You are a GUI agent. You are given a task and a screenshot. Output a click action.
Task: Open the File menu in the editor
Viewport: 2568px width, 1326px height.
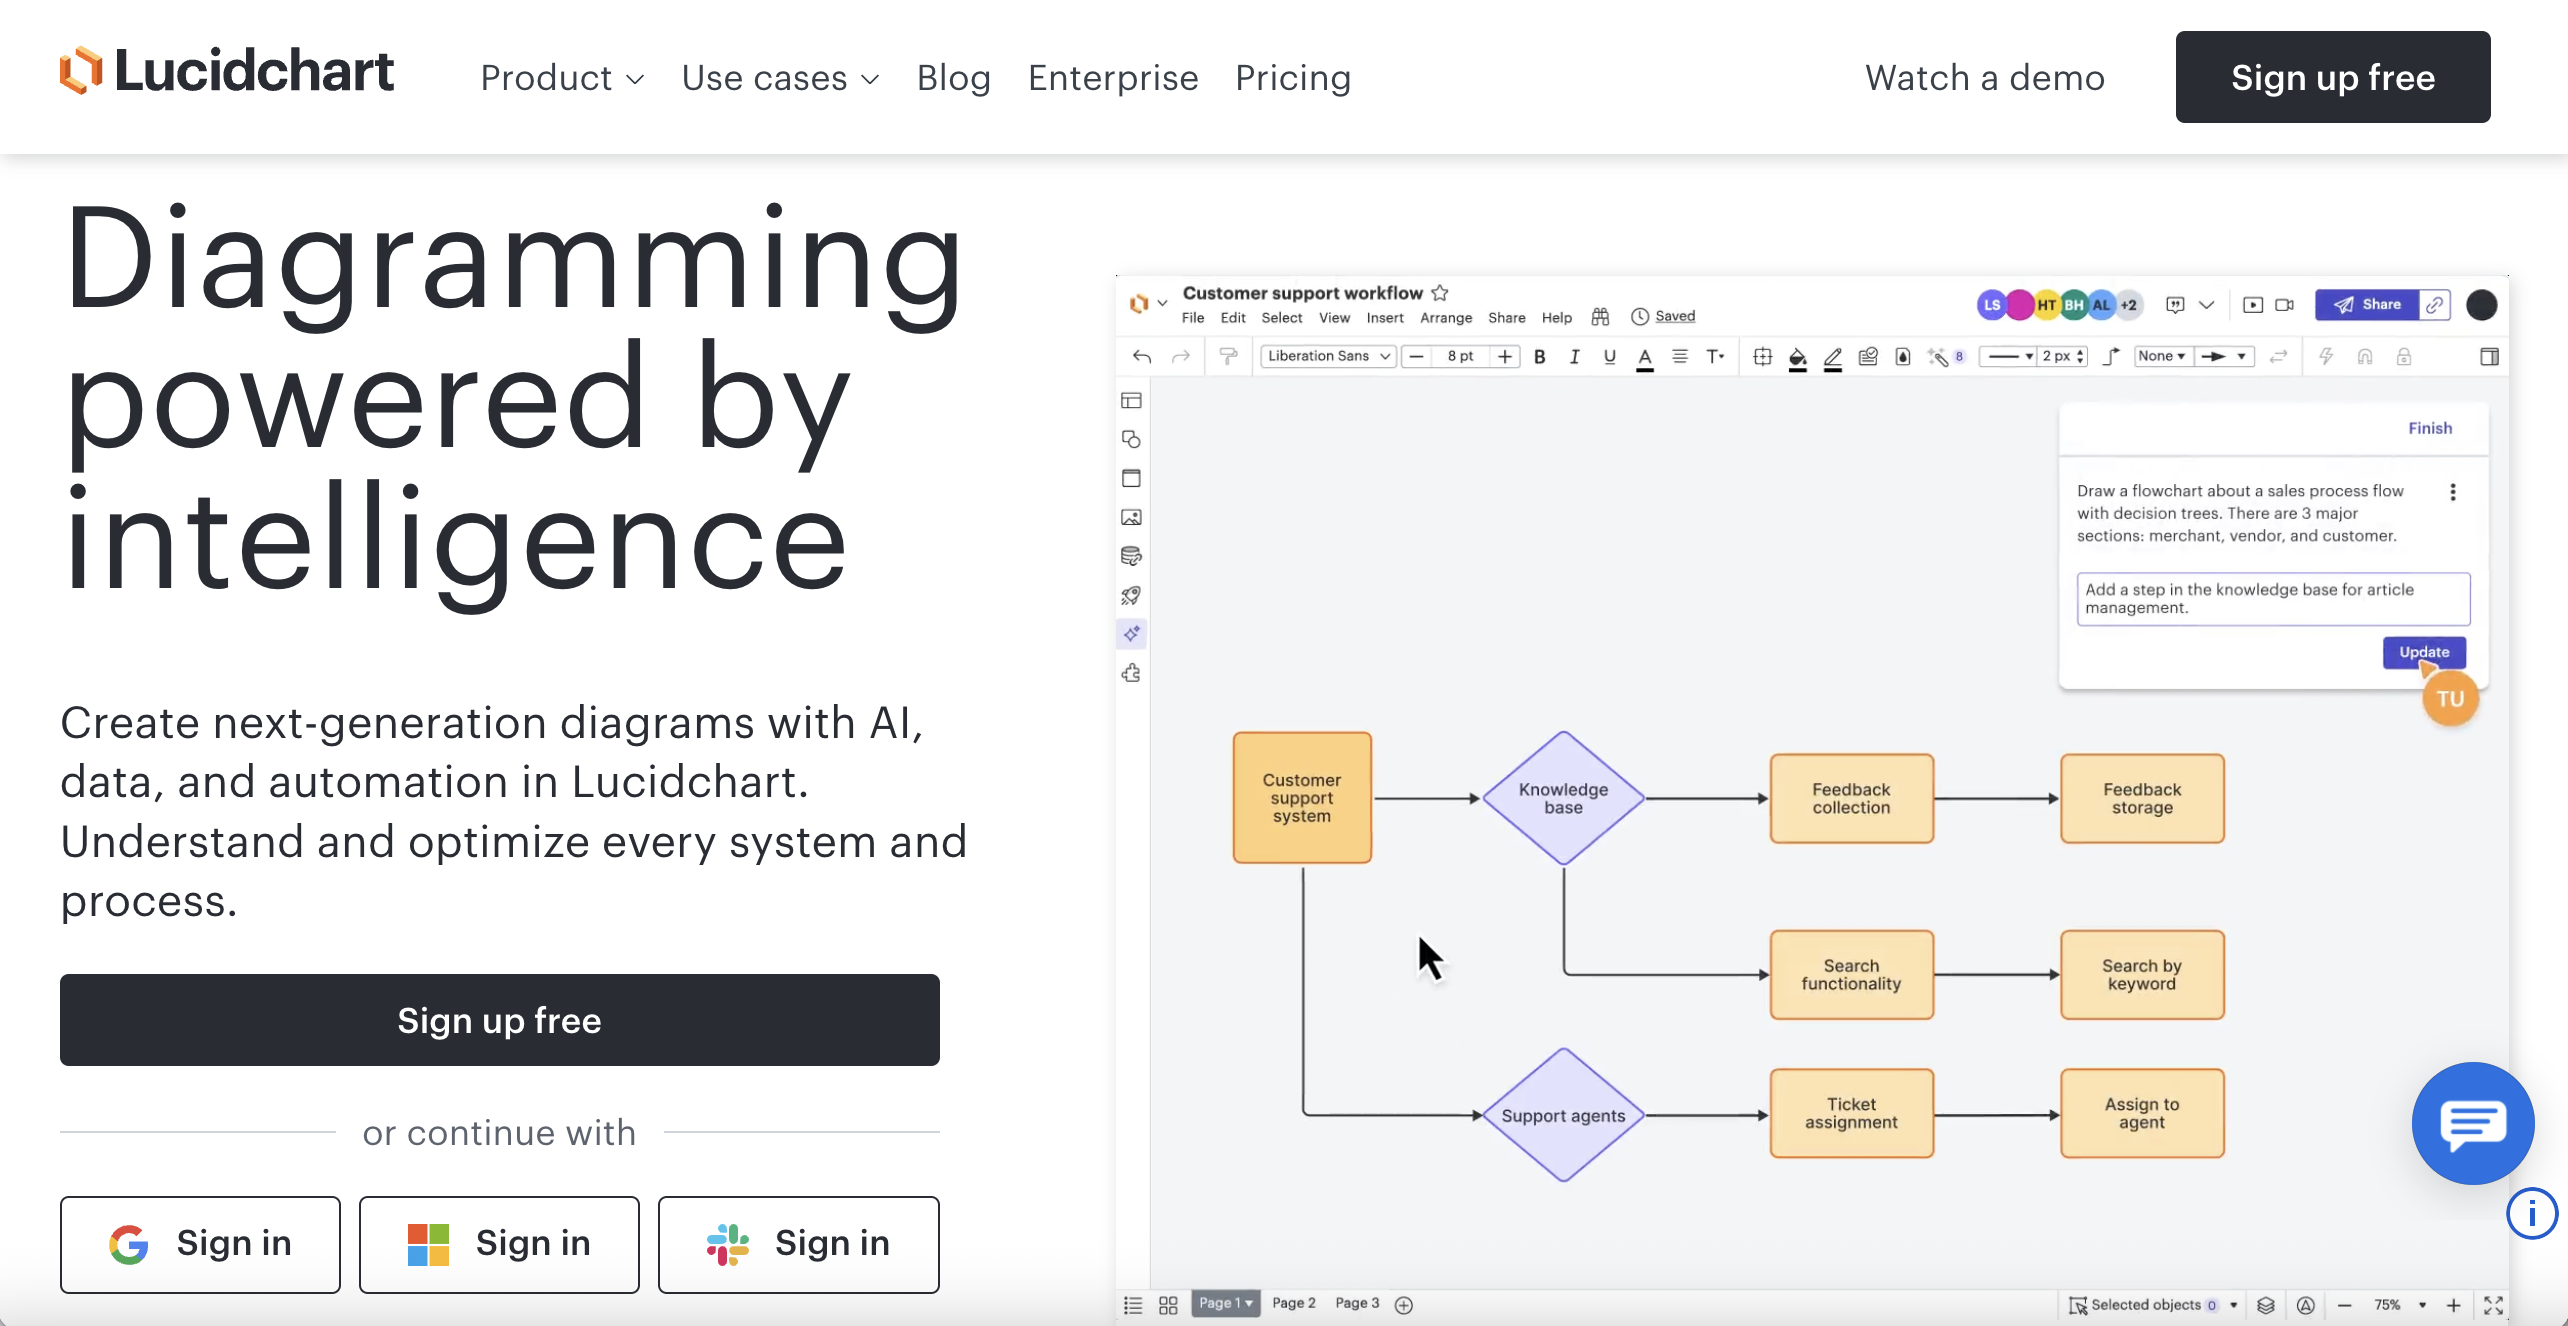pos(1192,318)
